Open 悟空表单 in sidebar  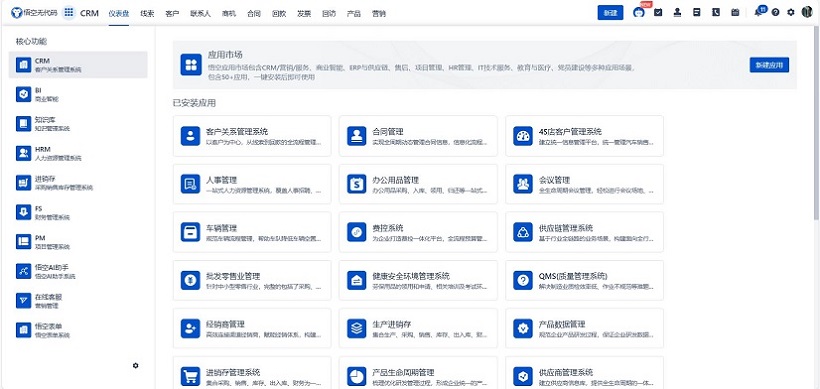coord(78,330)
